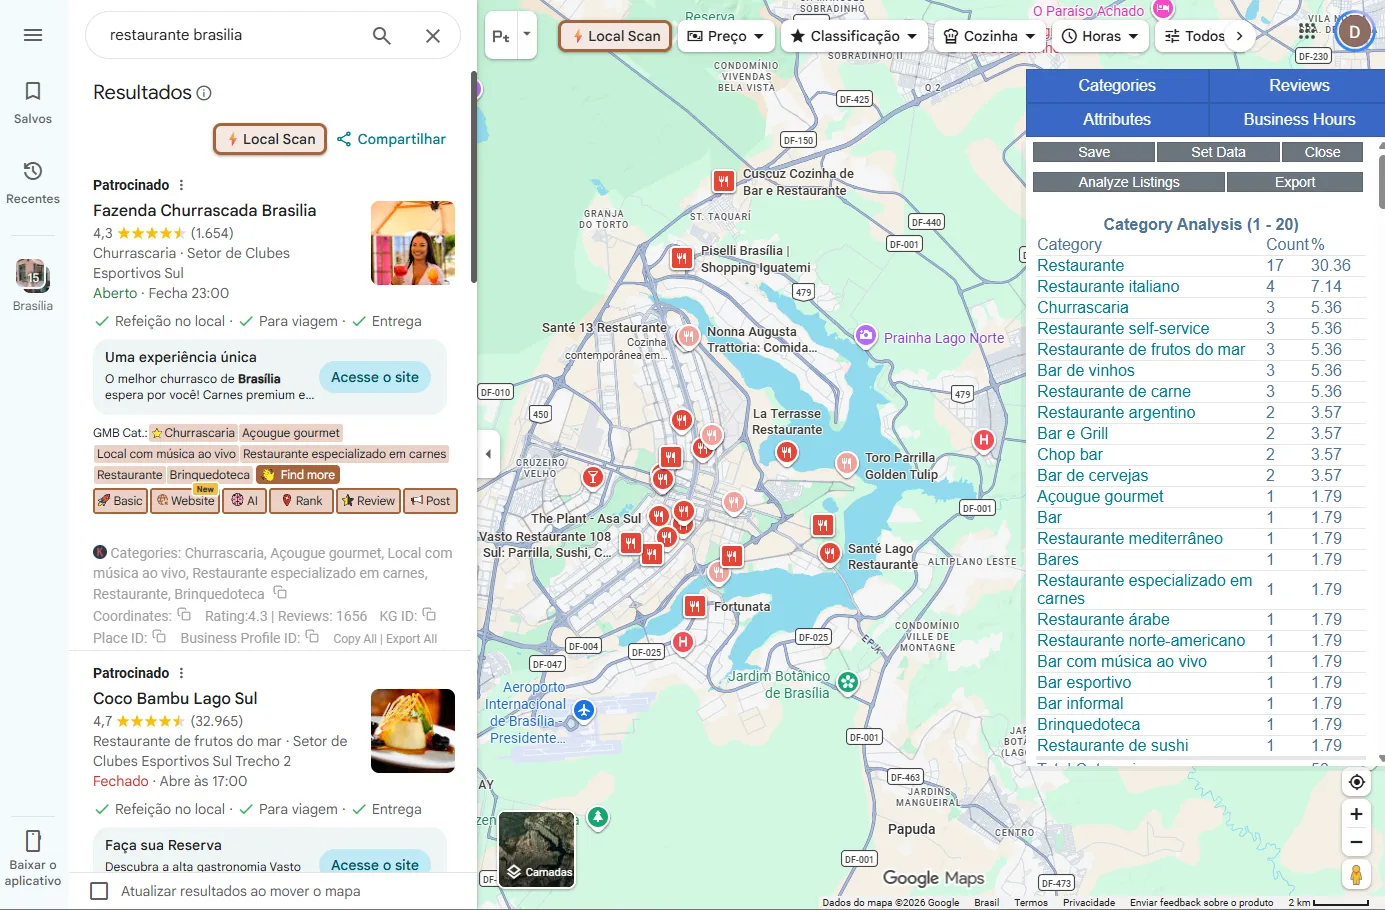1385x910 pixels.
Task: Click the panel Close button
Action: (x=1322, y=152)
